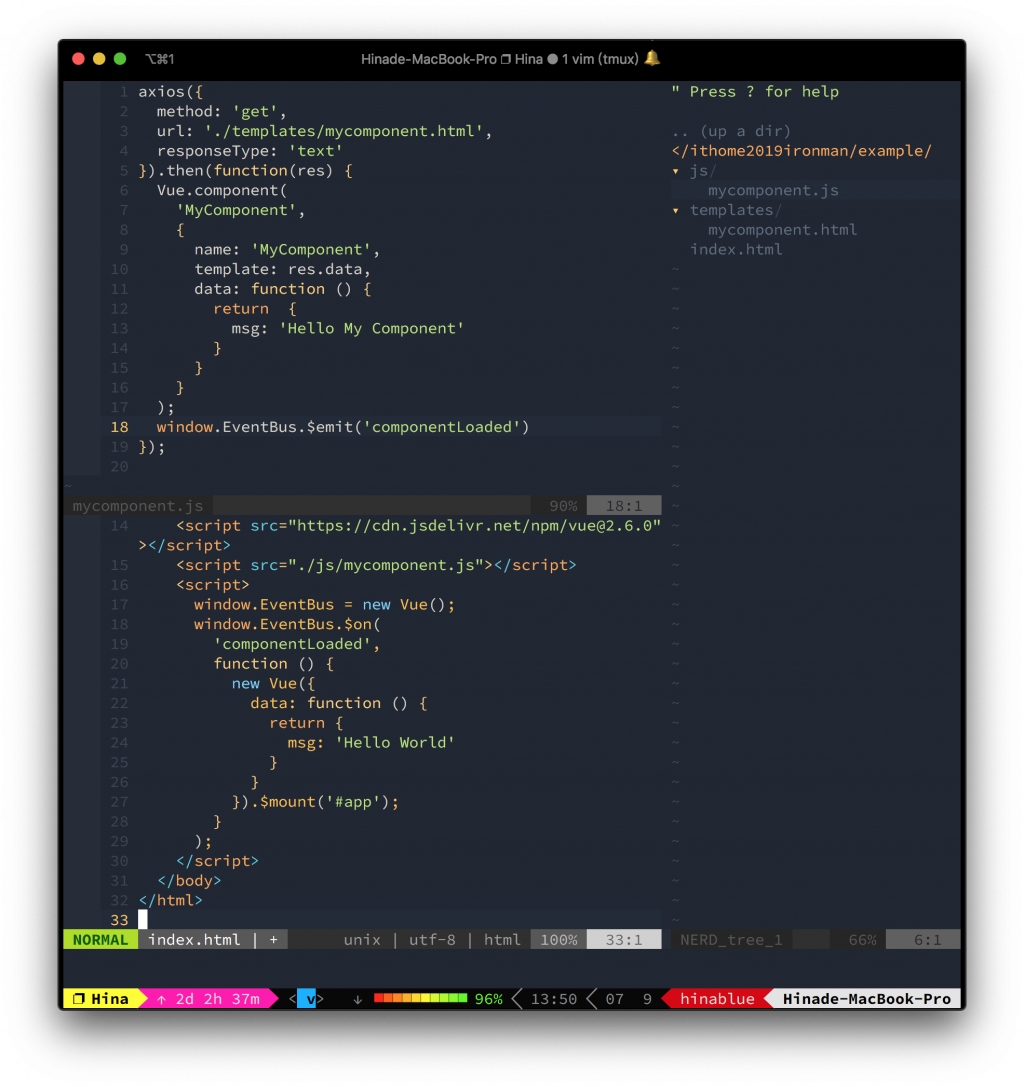
Task: Click the 96% battery percentage
Action: click(x=488, y=999)
